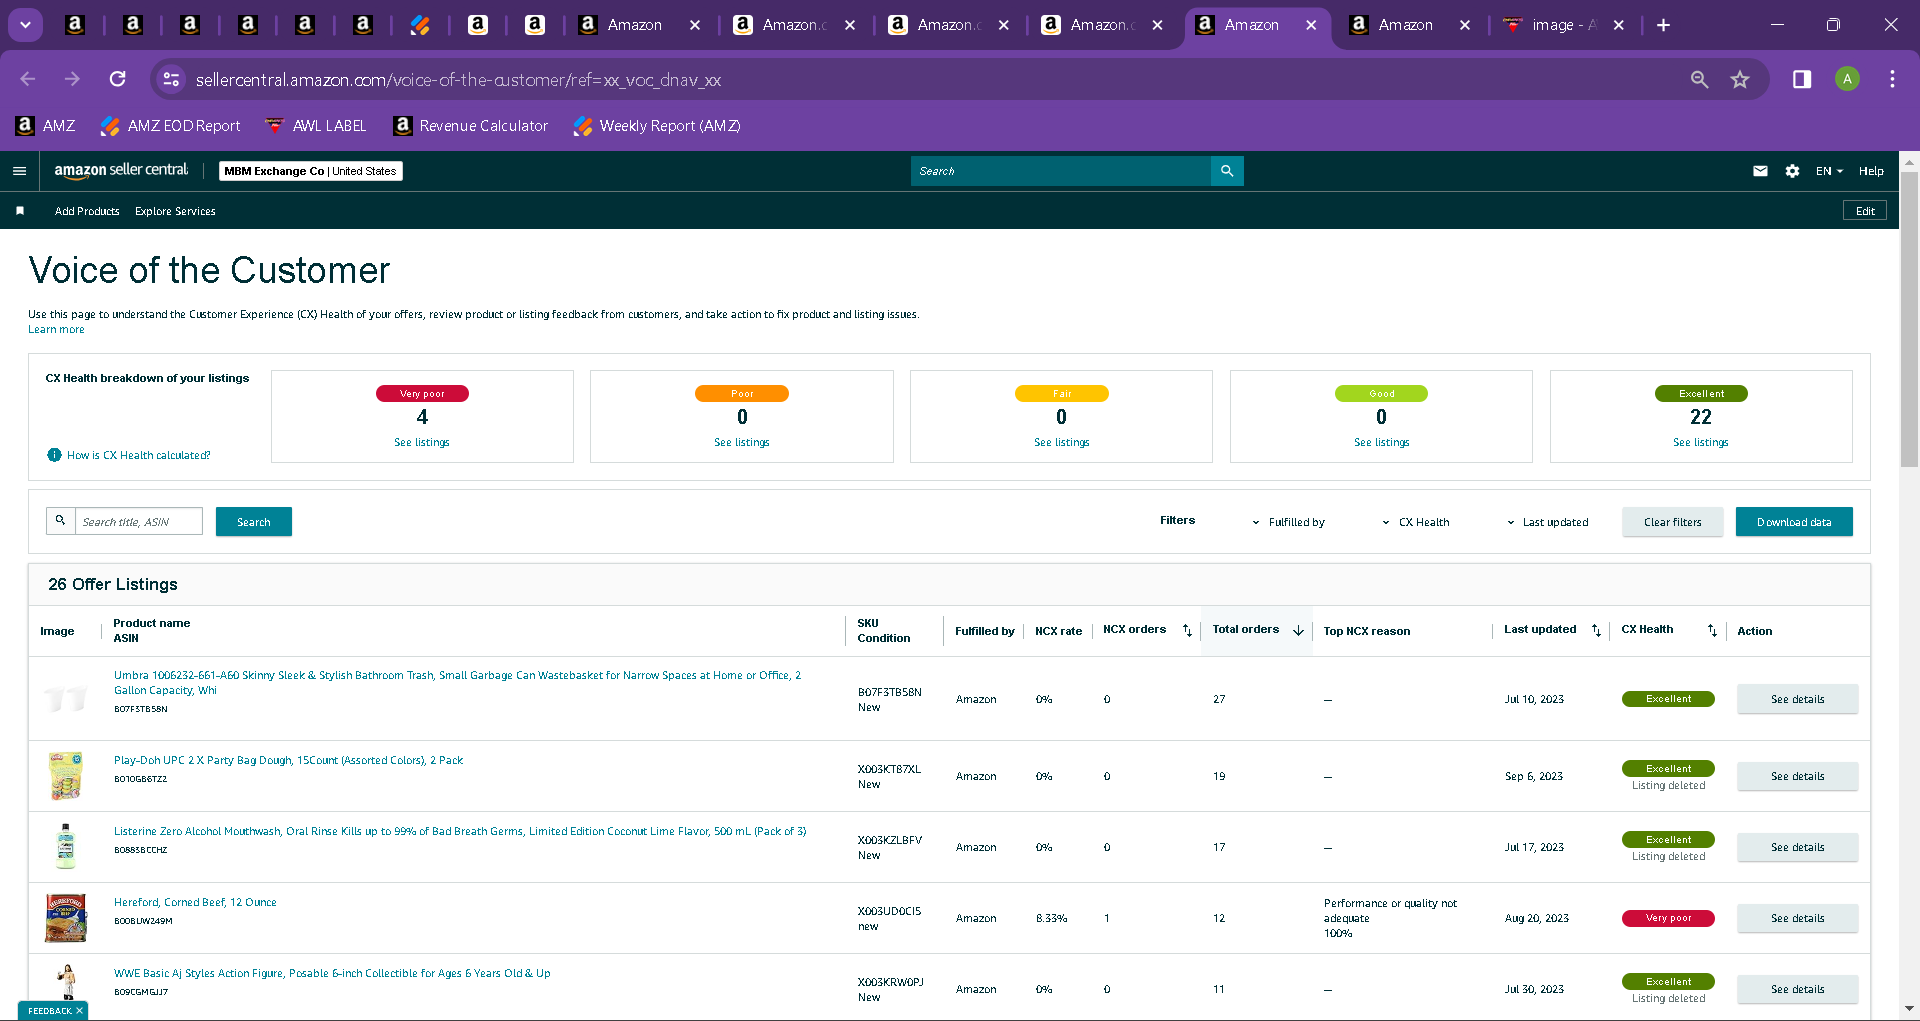
Task: Open the Play-Doh product thumbnail
Action: [x=66, y=776]
